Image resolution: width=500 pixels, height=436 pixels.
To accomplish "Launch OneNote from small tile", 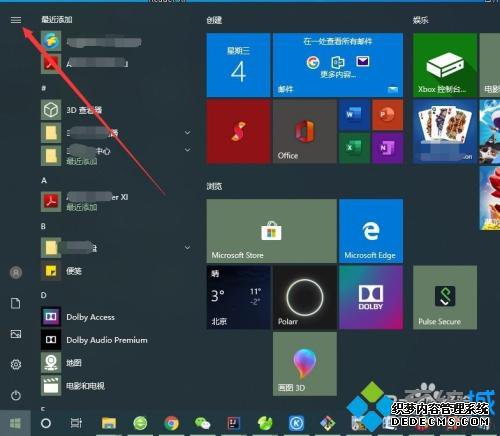I will (387, 148).
